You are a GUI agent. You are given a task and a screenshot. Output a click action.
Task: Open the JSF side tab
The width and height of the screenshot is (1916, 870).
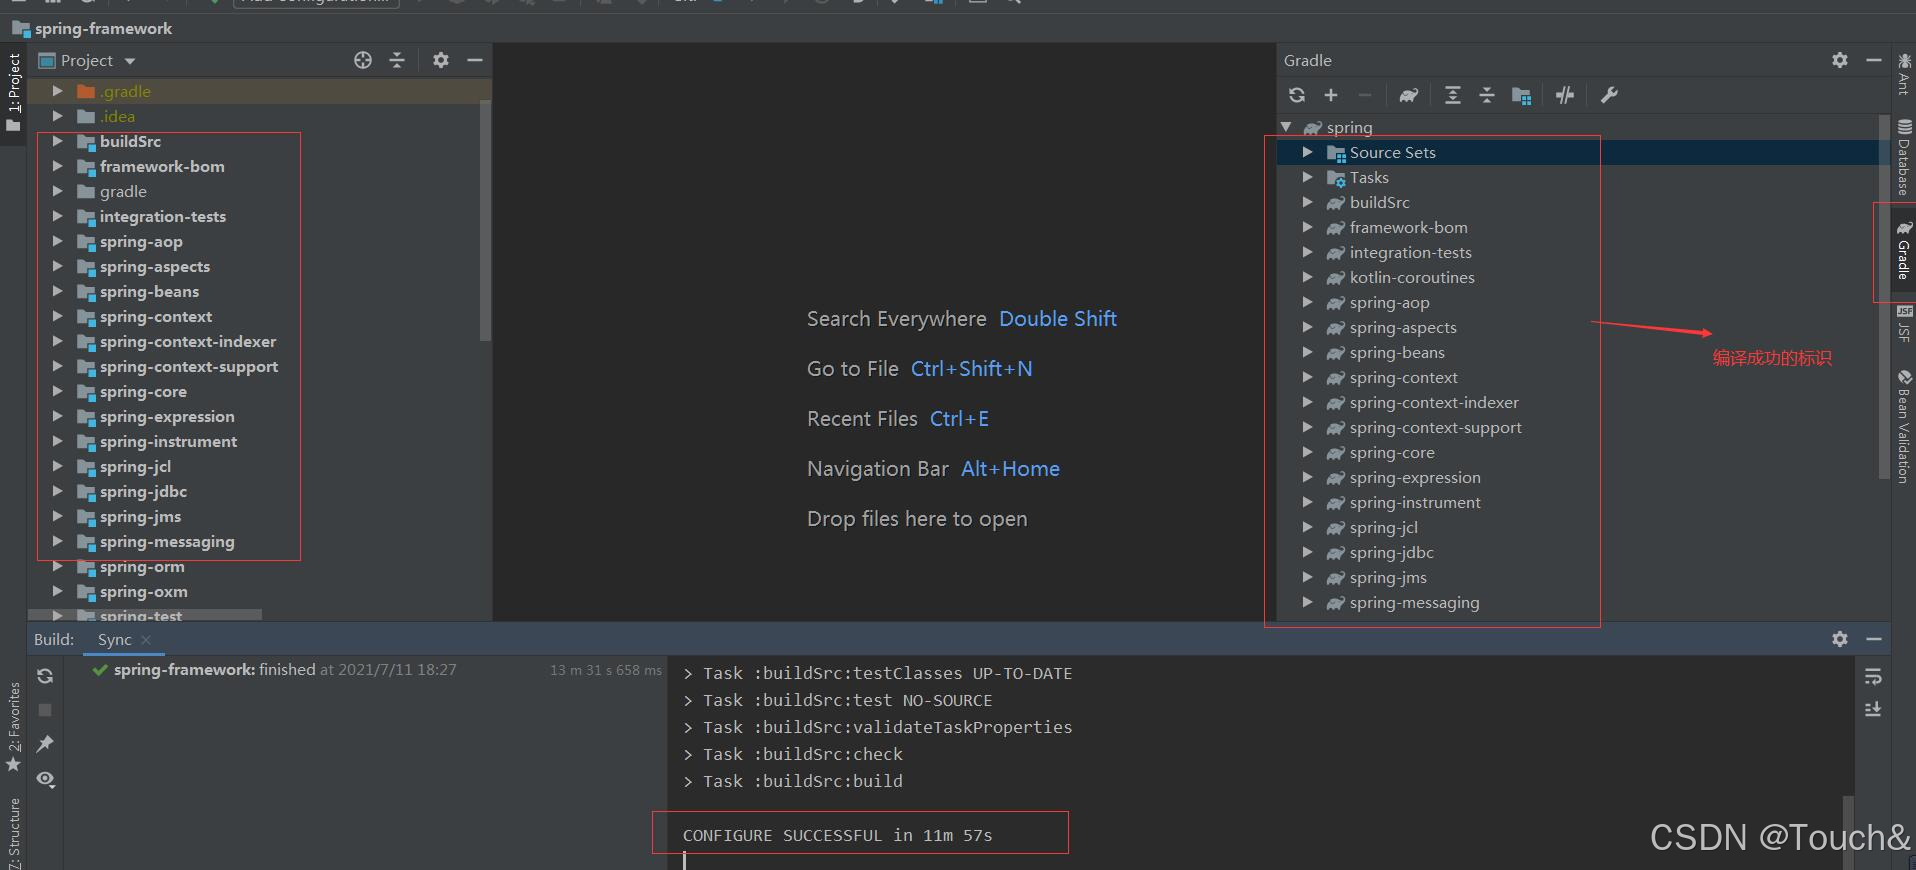[x=1903, y=325]
